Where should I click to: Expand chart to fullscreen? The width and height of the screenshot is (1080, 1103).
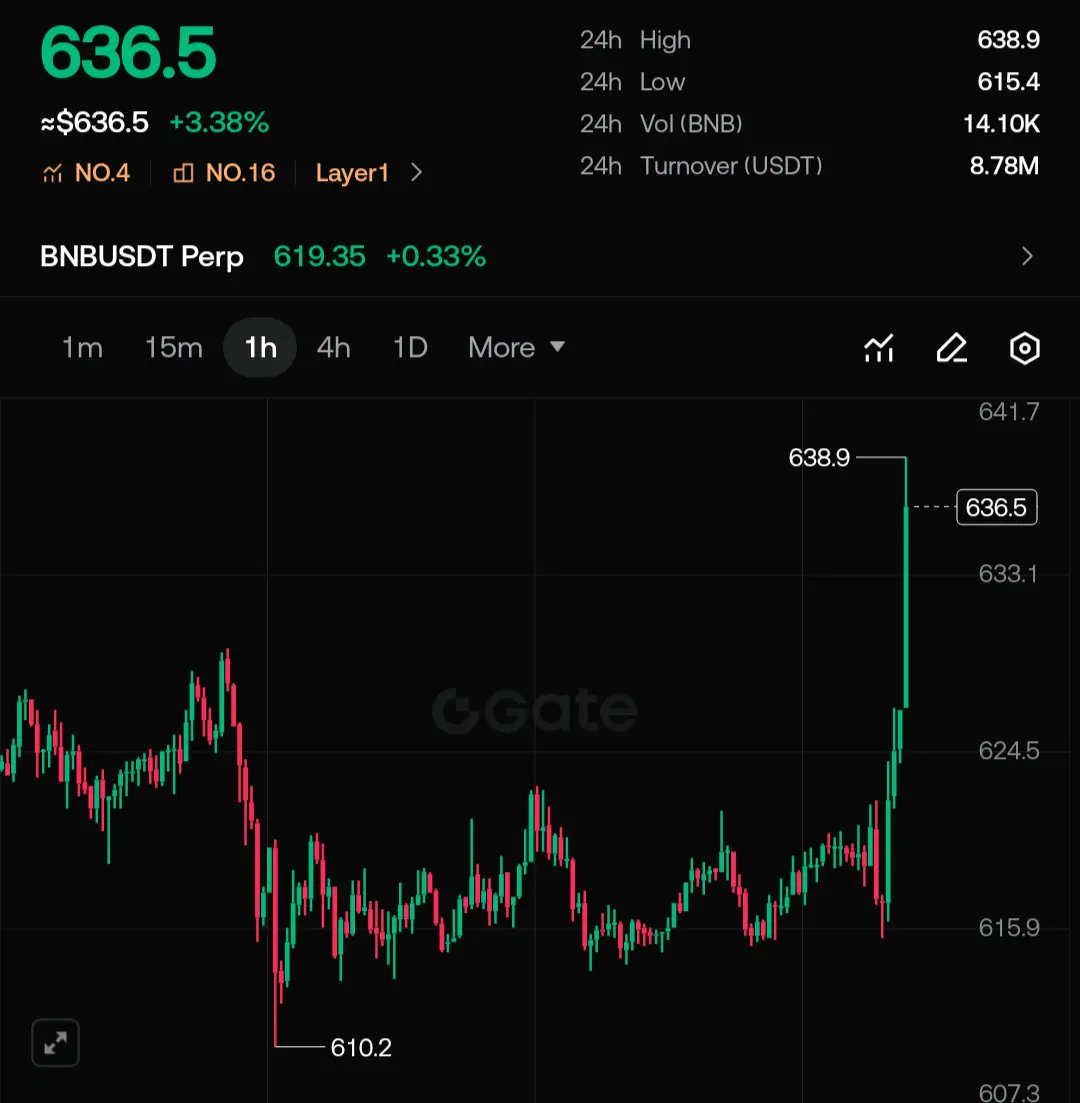[56, 1043]
